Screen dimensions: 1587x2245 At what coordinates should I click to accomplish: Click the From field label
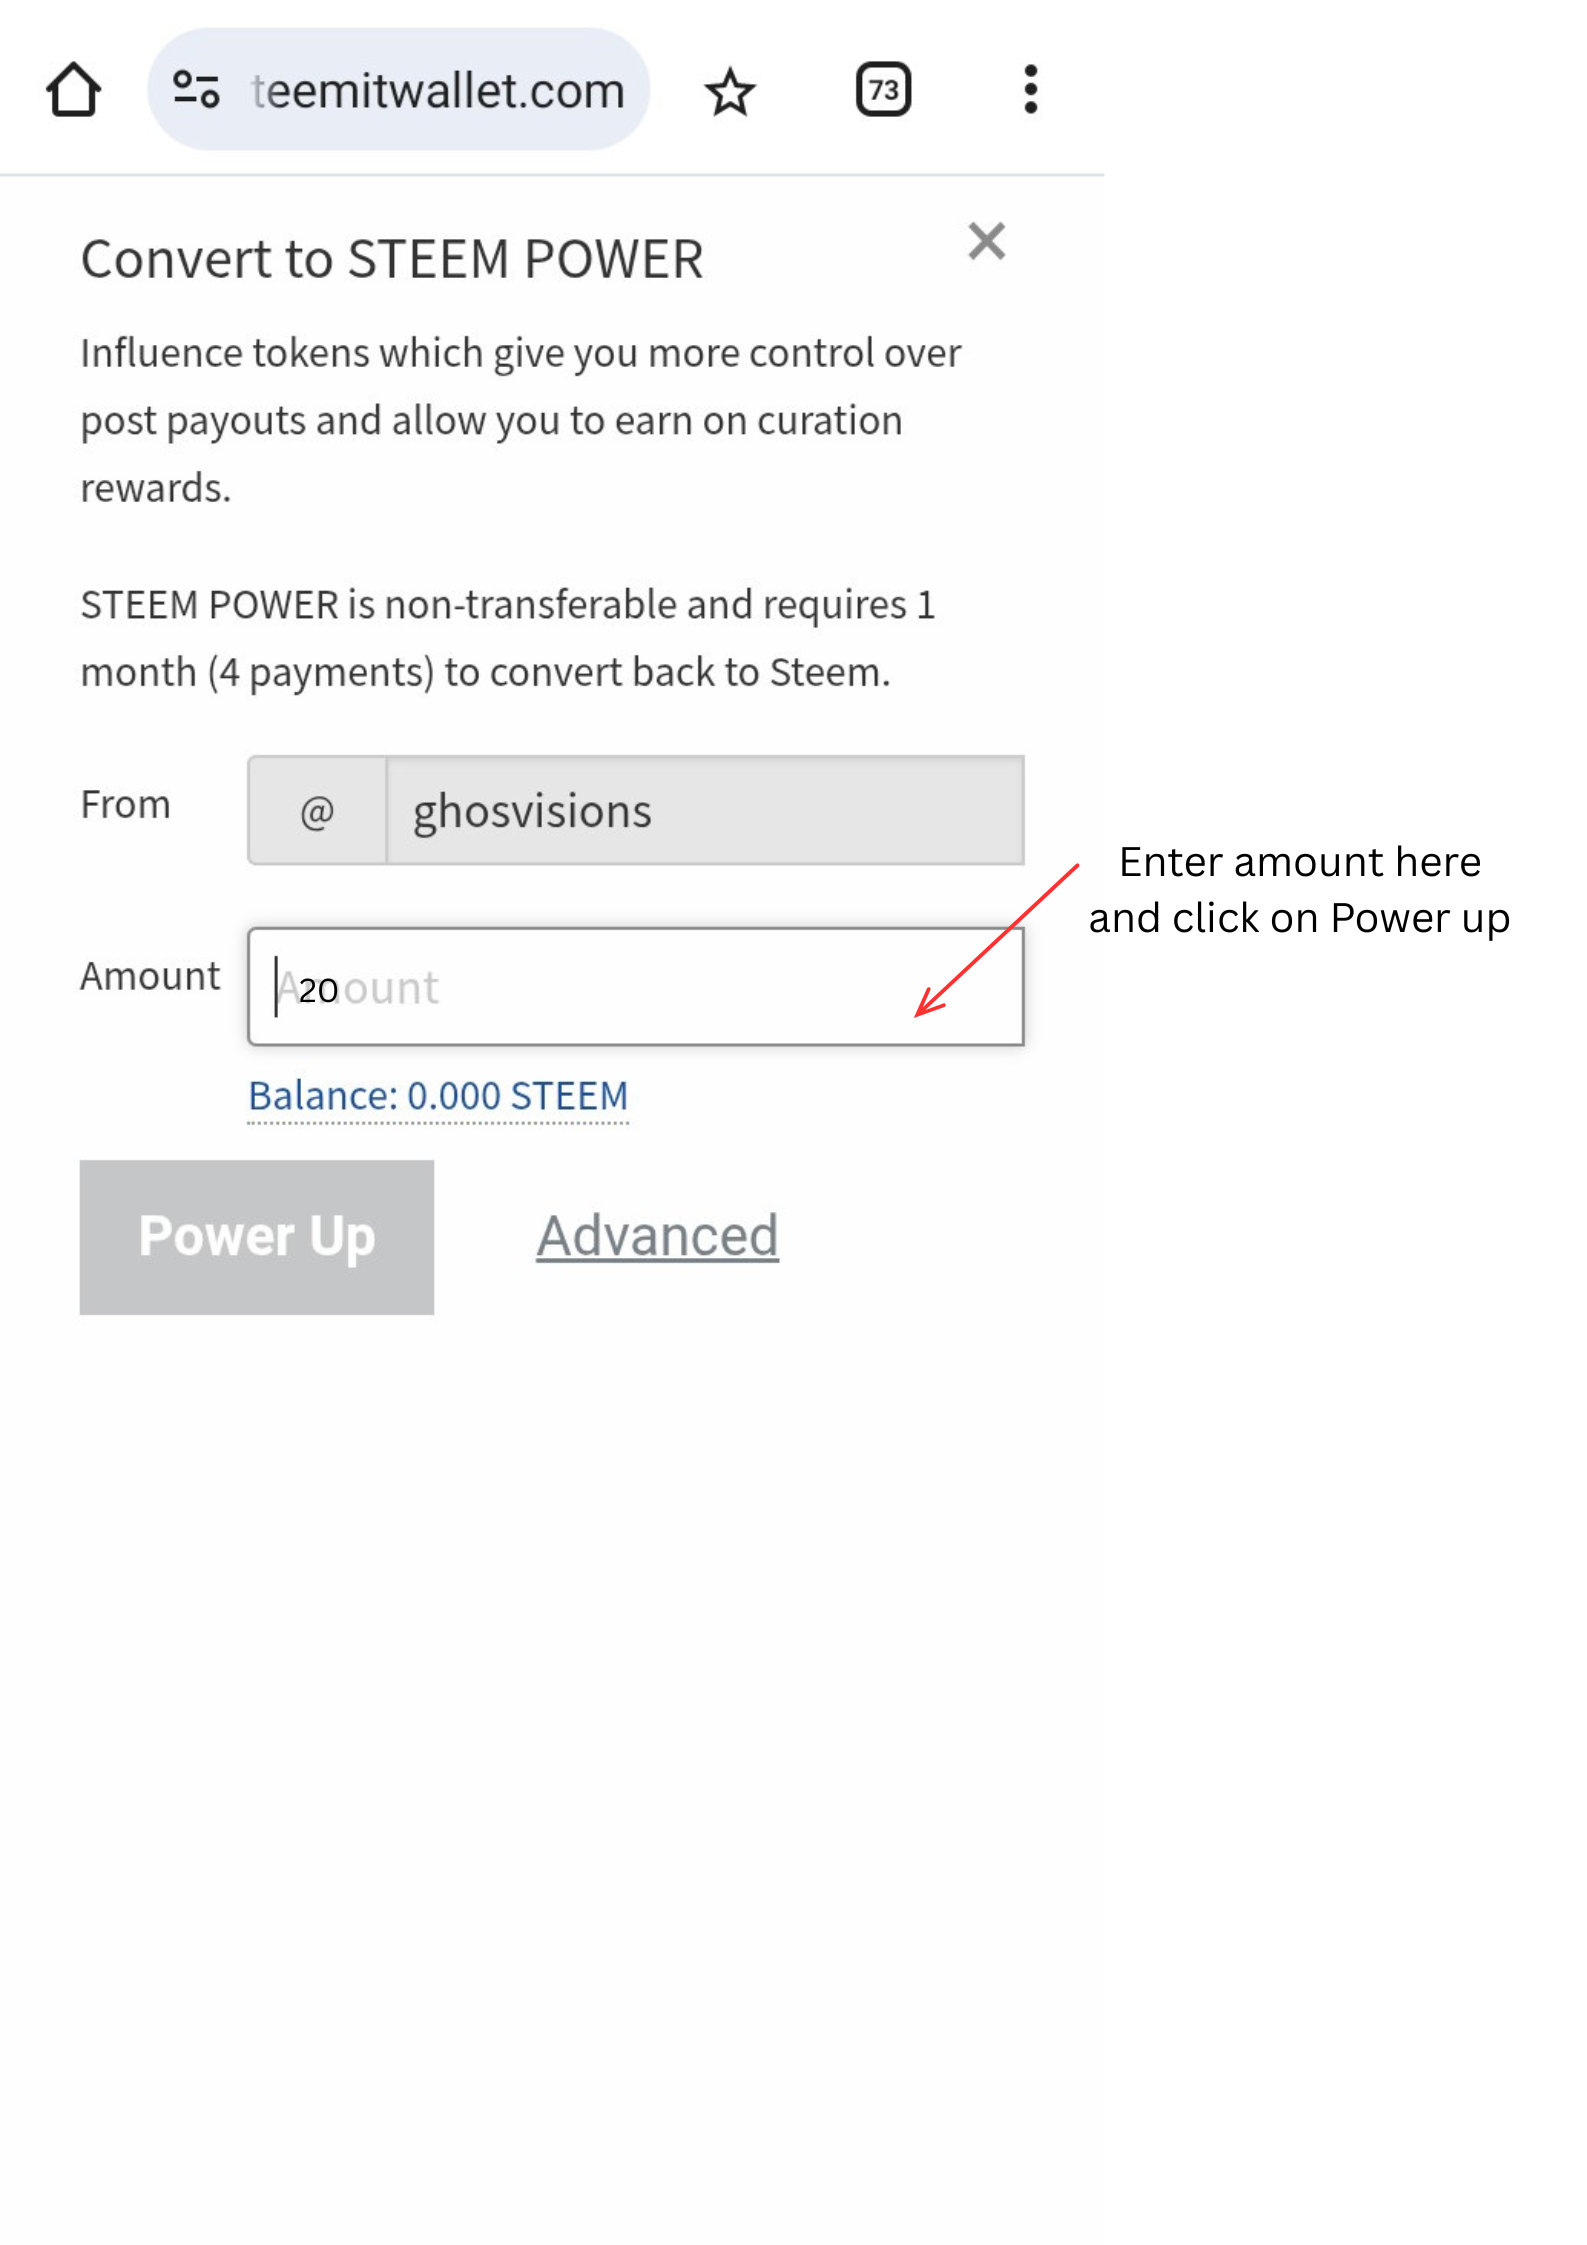126,805
